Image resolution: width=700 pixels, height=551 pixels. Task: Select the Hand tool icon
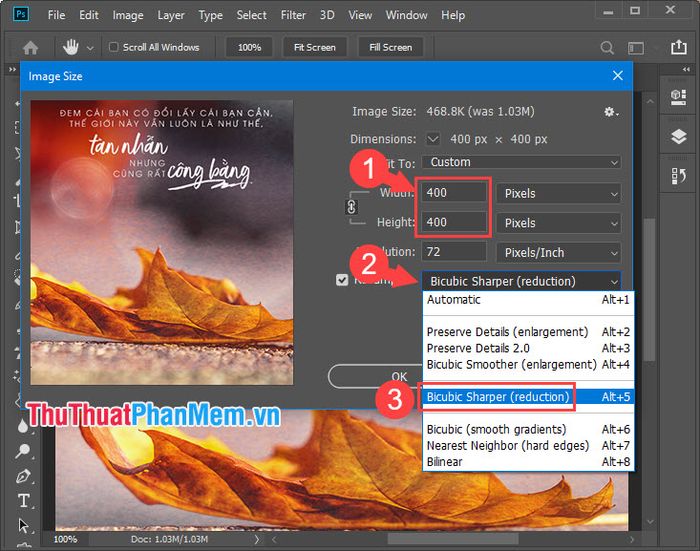(71, 47)
